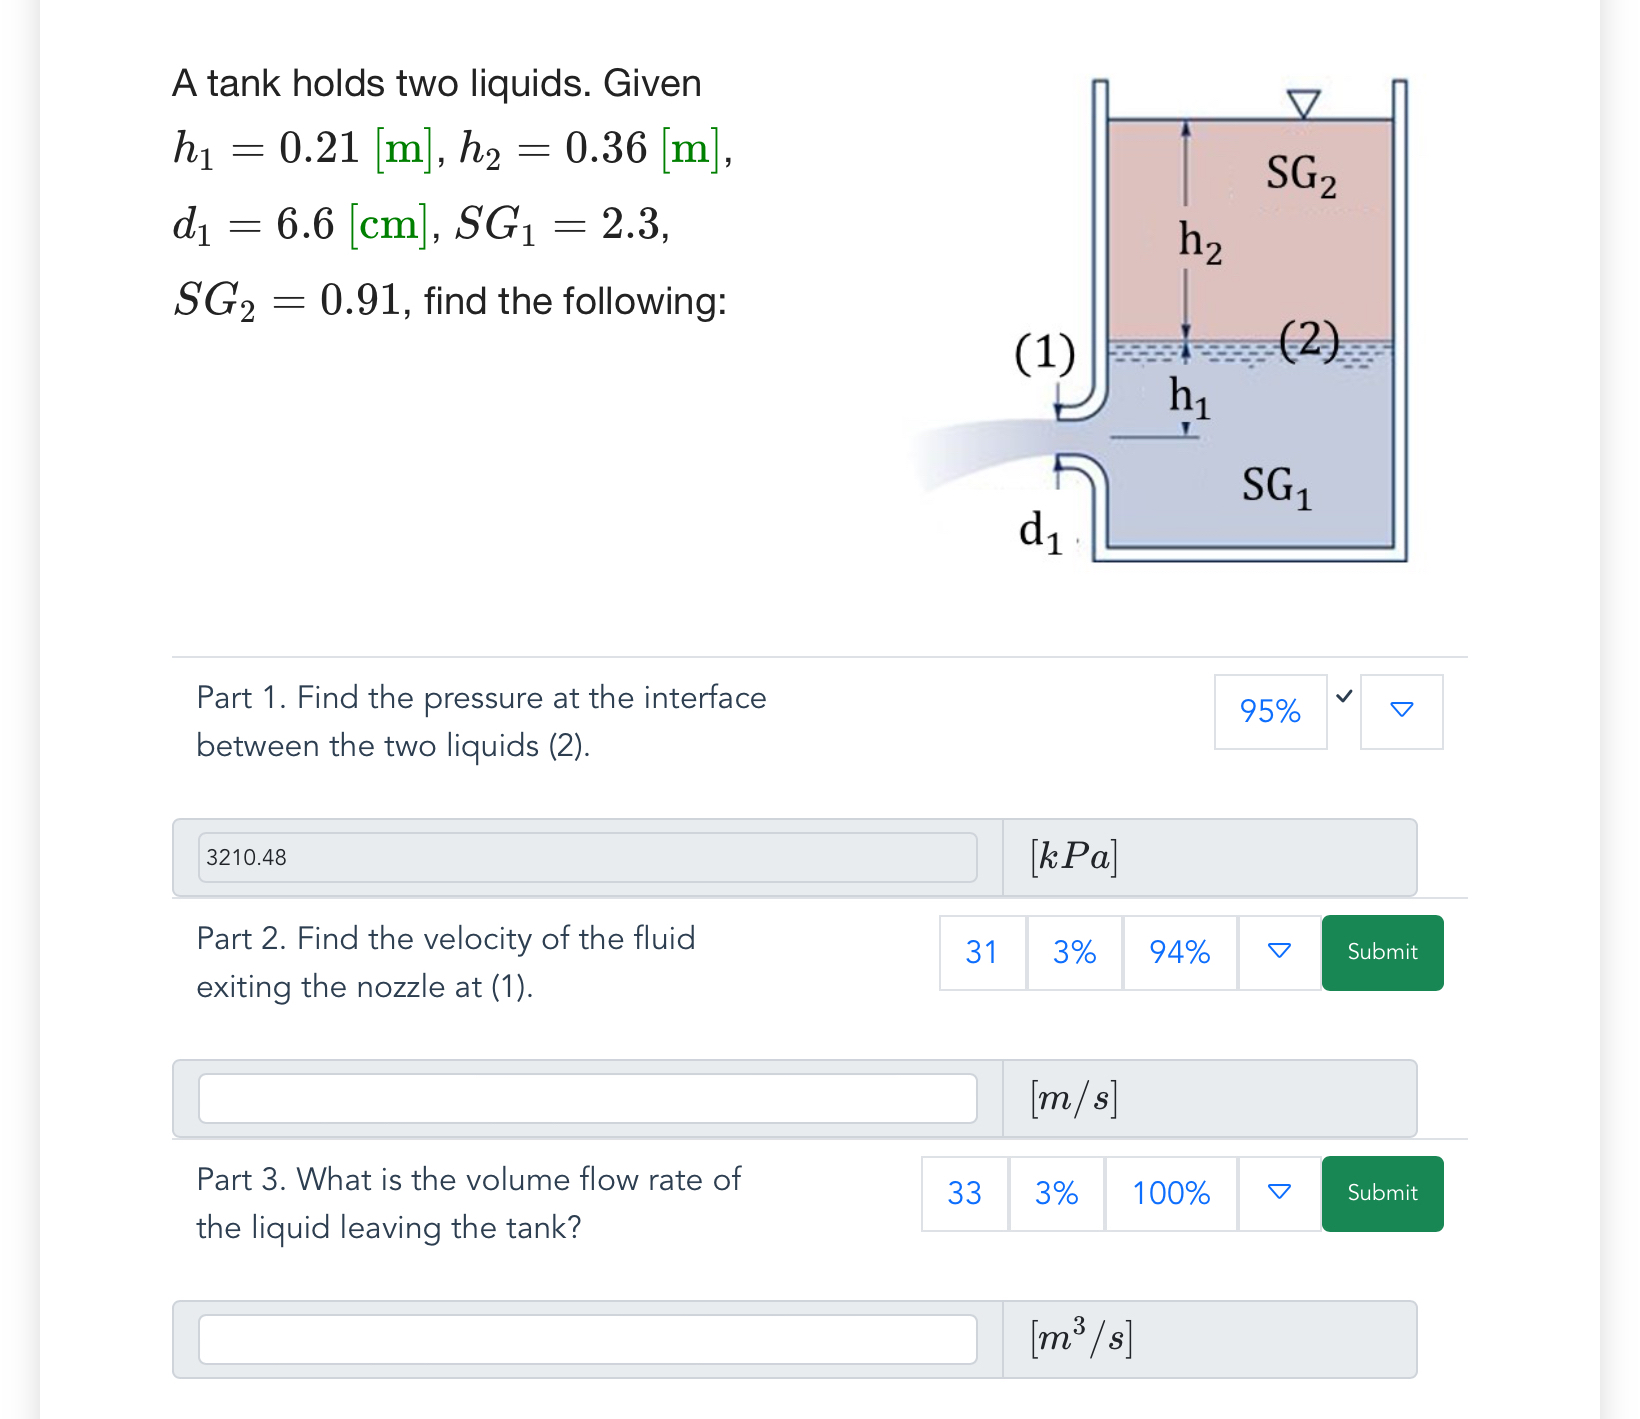The image size is (1640, 1419).
Task: Submit the answer for Part 3
Action: (1382, 1193)
